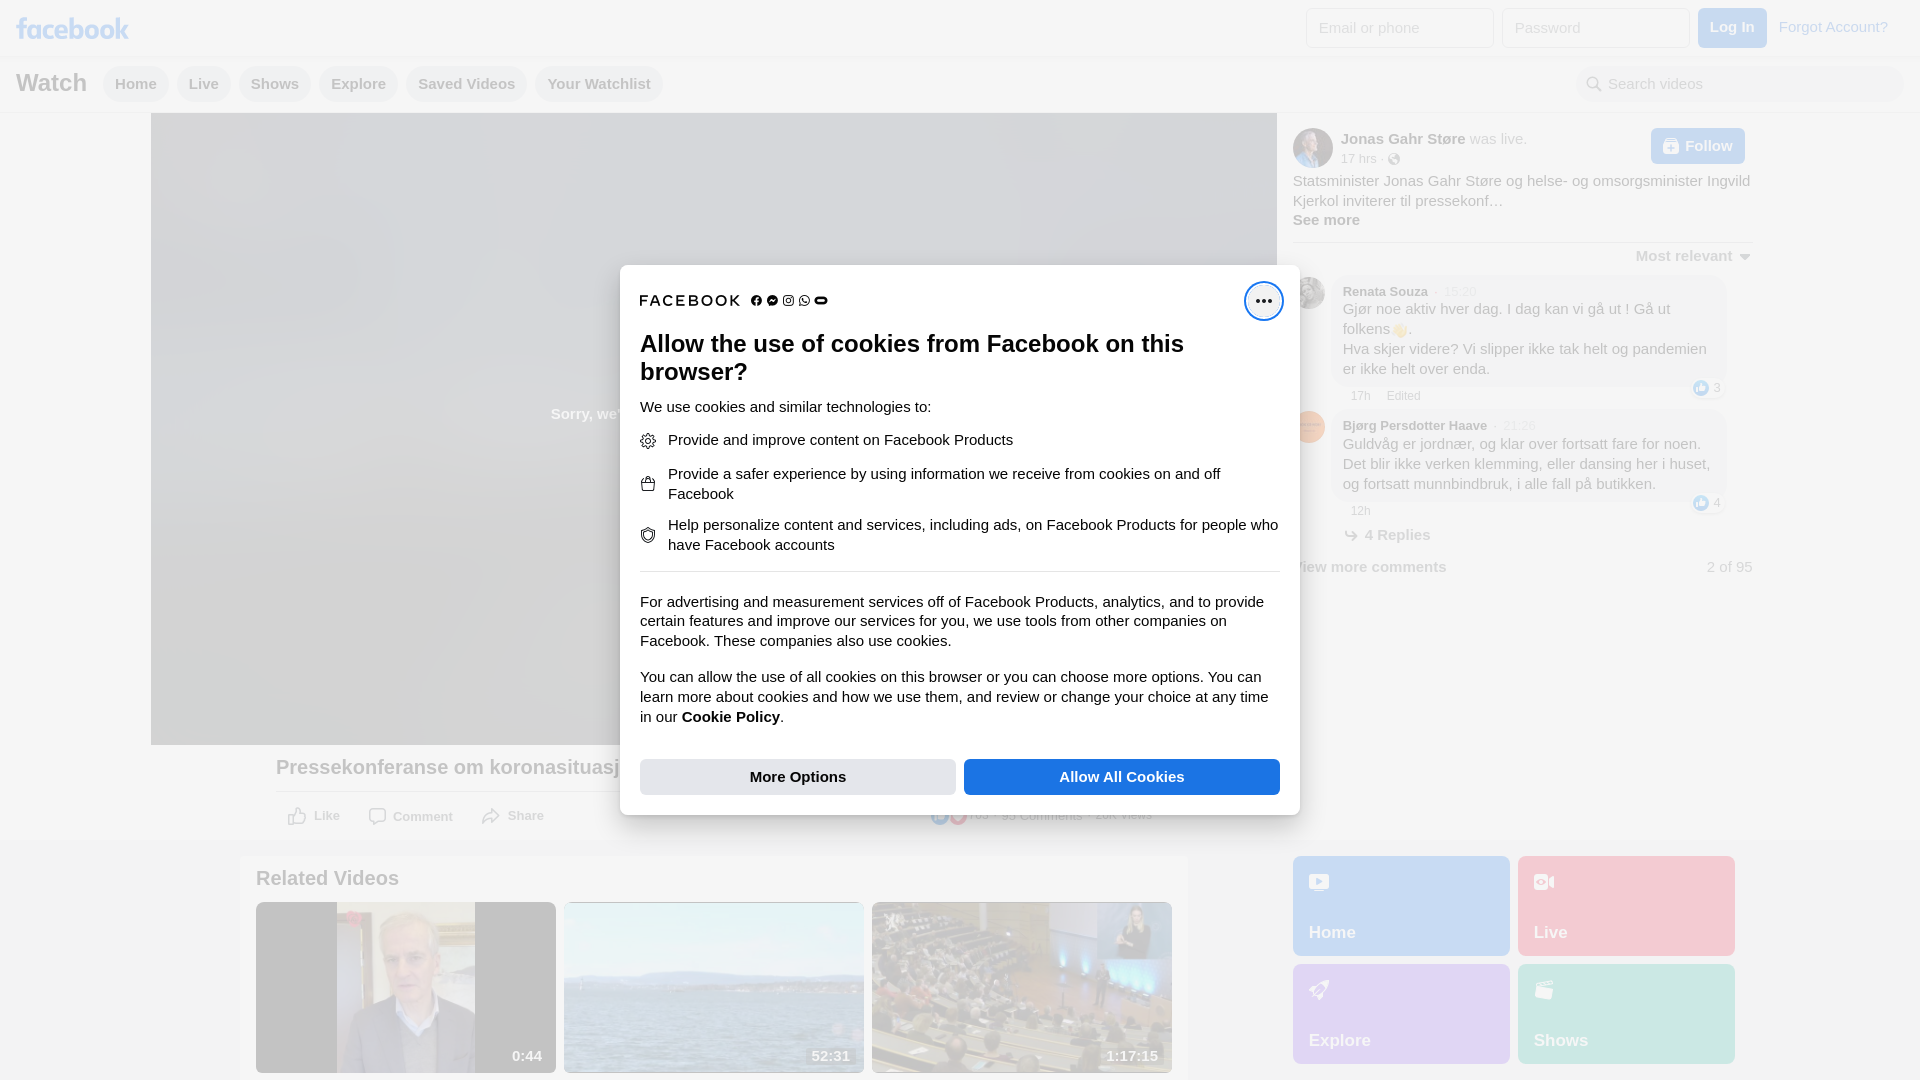Viewport: 1920px width, 1080px height.
Task: Click the Shows tile label
Action: tap(1560, 1041)
